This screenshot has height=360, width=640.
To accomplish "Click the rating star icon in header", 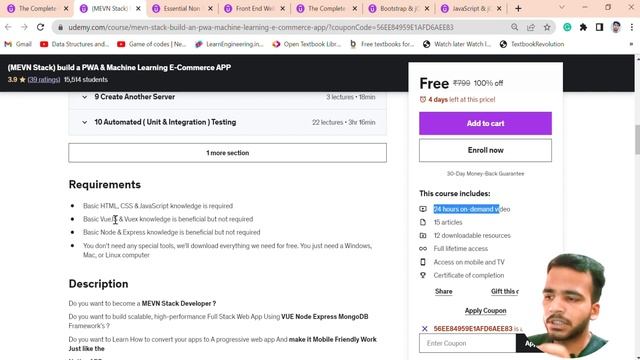I will (x=22, y=80).
